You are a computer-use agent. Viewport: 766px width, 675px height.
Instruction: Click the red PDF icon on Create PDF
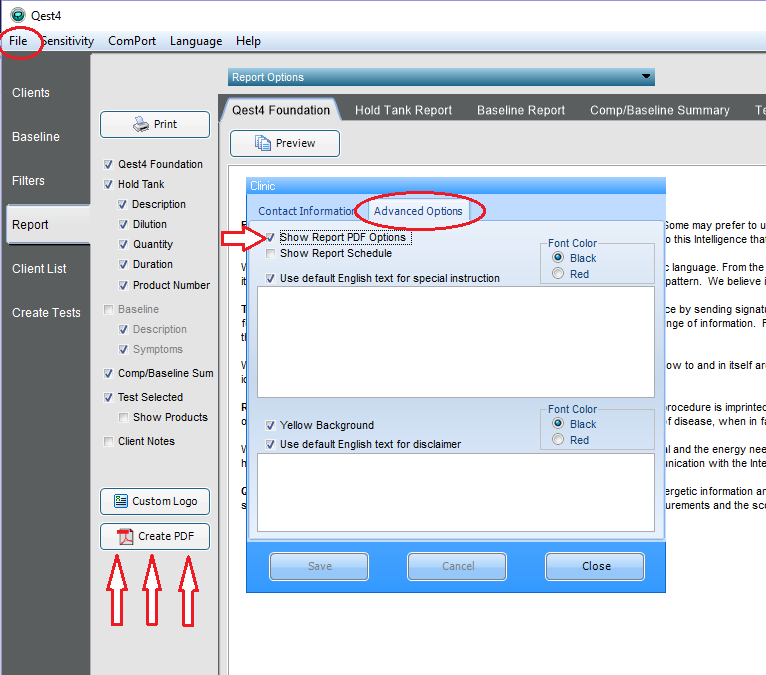point(125,536)
